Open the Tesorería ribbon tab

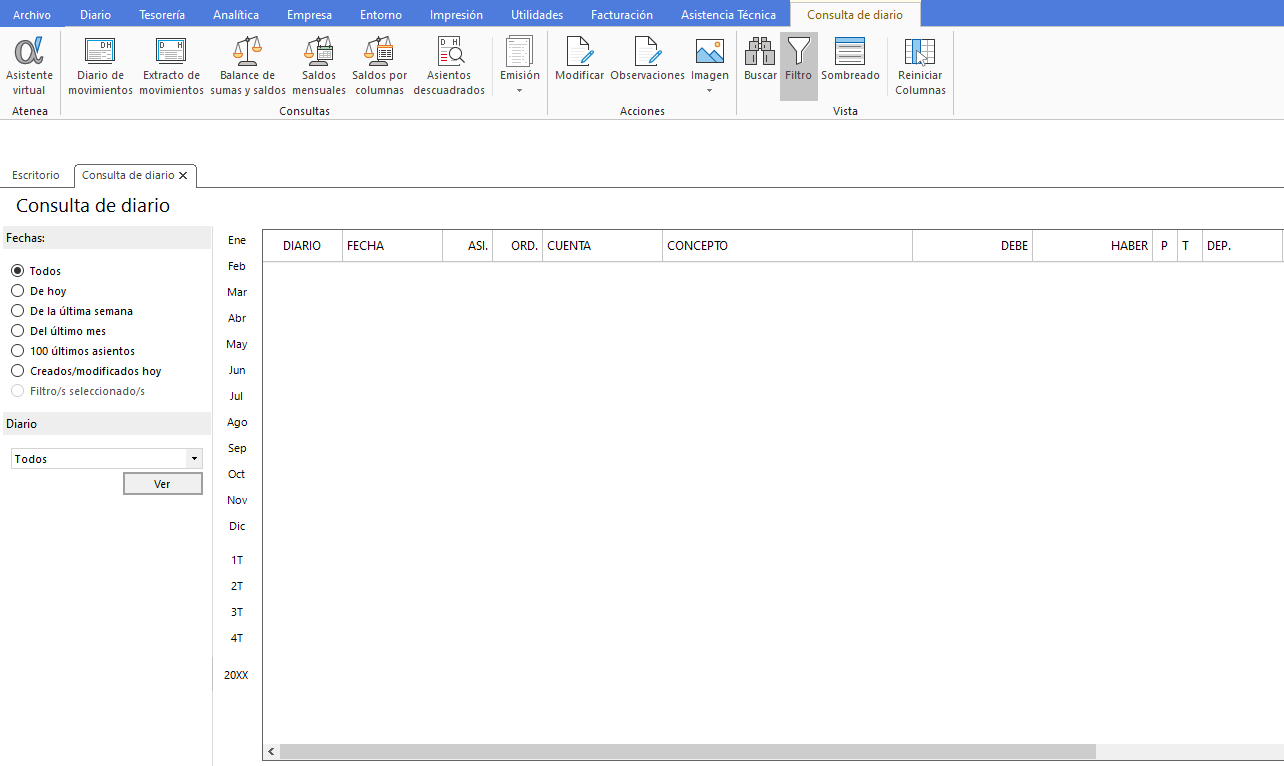point(162,15)
